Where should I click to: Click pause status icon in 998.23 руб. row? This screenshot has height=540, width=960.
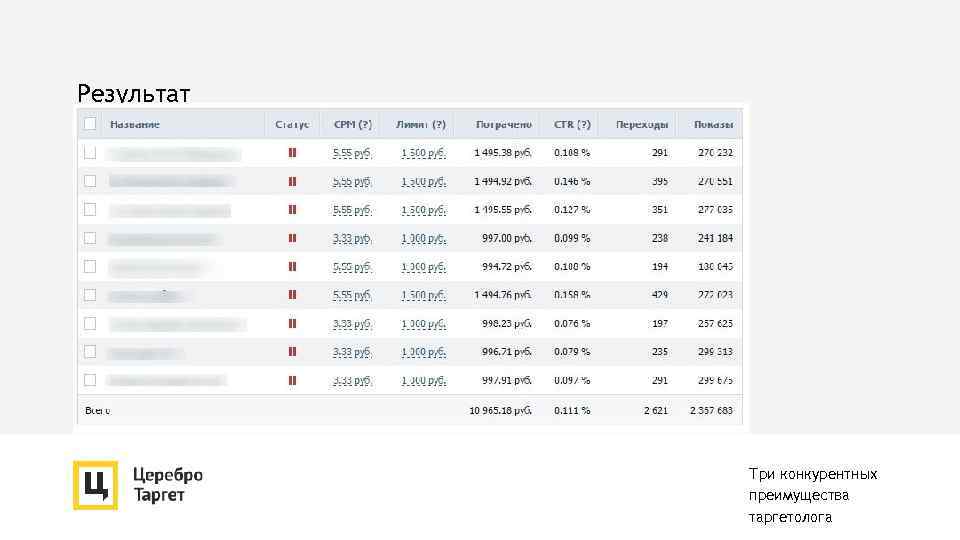coord(293,323)
